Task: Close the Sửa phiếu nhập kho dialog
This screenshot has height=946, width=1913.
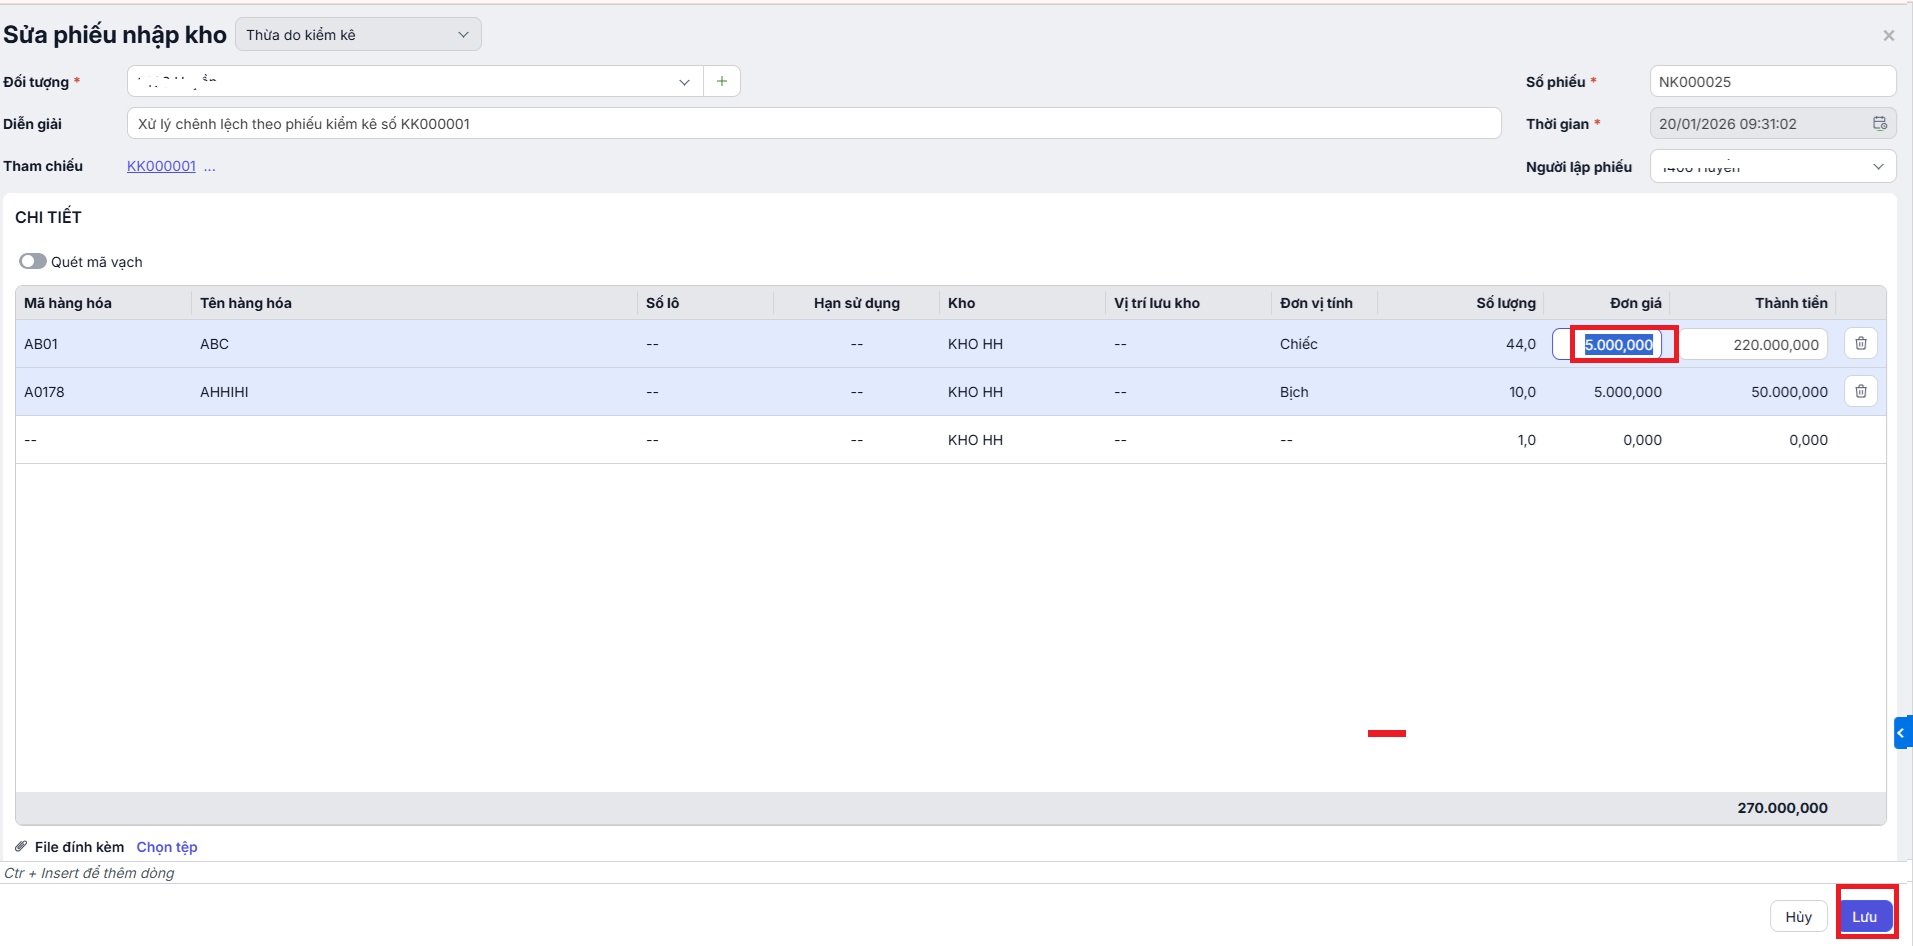Action: point(1888,36)
